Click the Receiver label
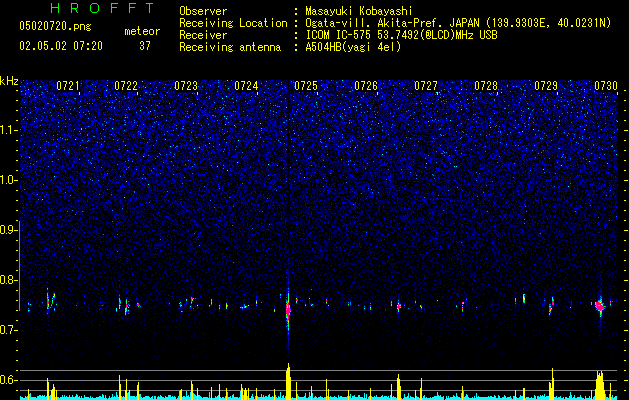Screen dimensions: 629x400 [203, 35]
